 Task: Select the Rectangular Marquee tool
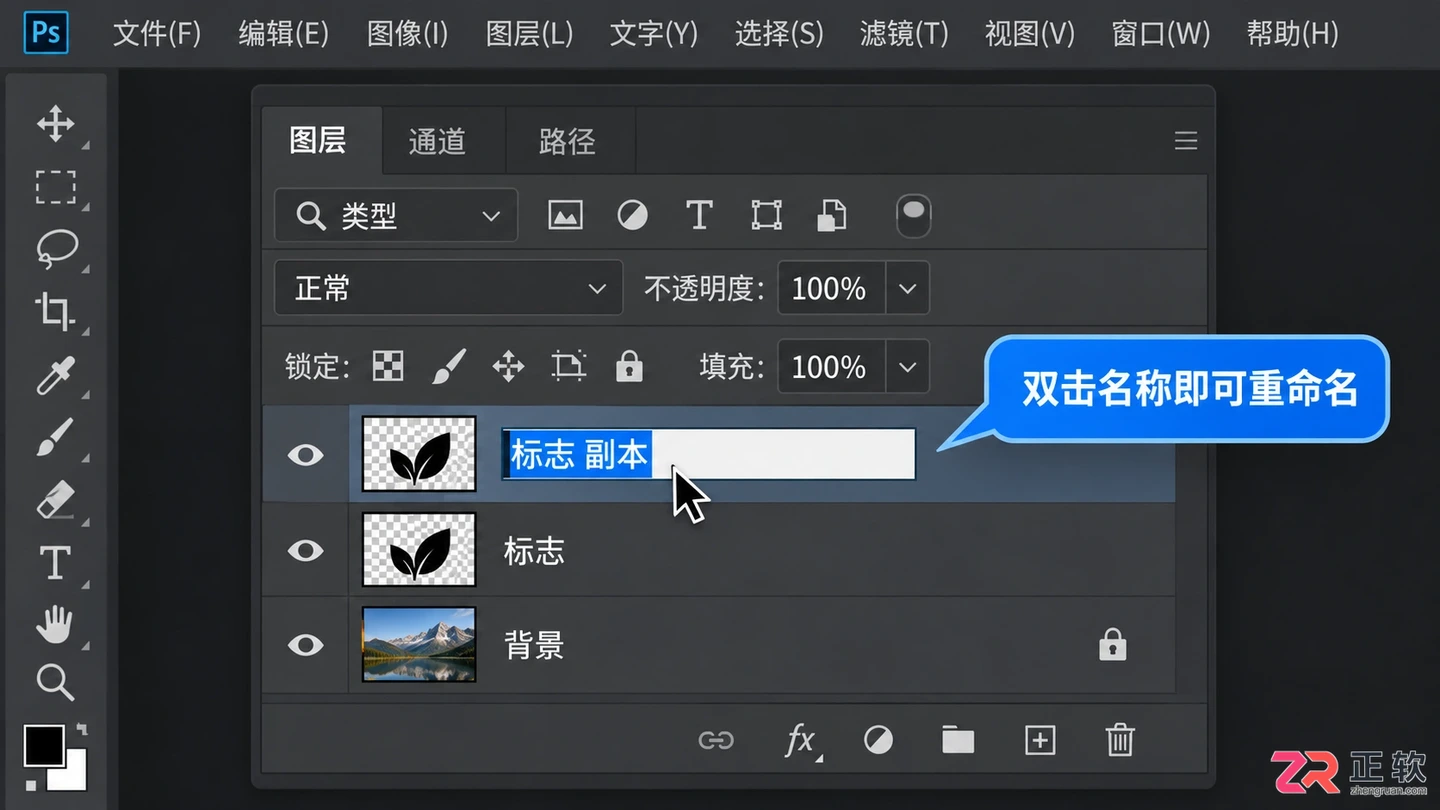pos(55,187)
